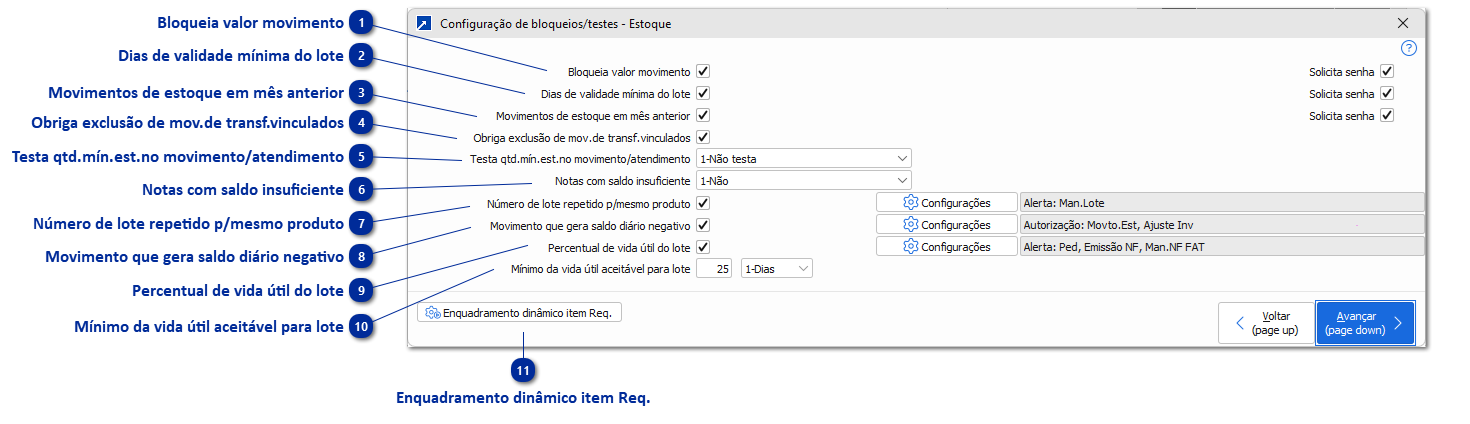Click the numbered callout marker 11
The height and width of the screenshot is (424, 1470).
[x=521, y=371]
